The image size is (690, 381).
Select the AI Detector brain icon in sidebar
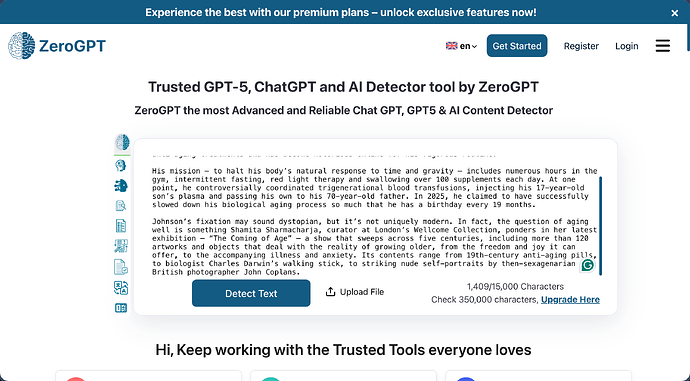click(122, 143)
